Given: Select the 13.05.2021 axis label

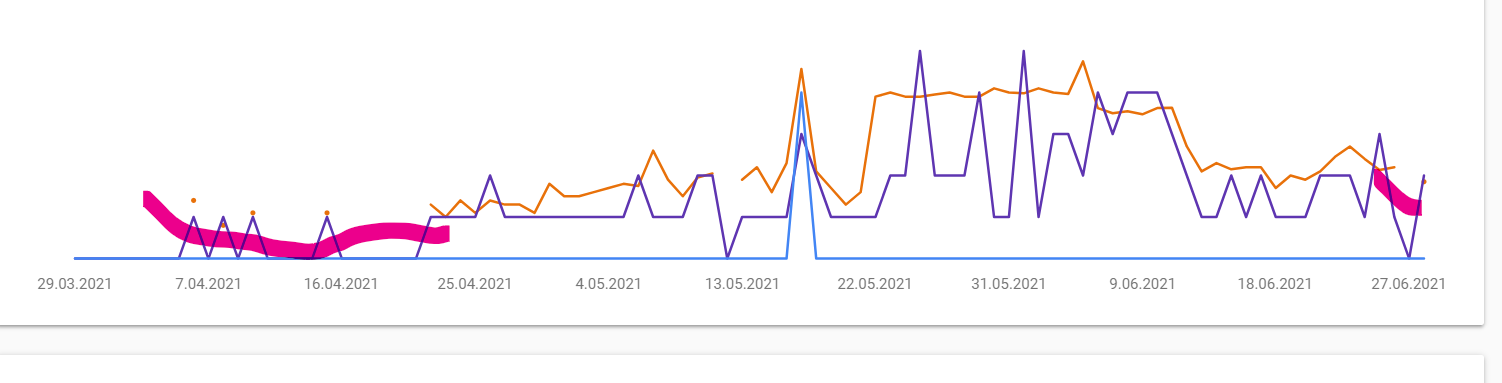Looking at the screenshot, I should click(x=742, y=284).
